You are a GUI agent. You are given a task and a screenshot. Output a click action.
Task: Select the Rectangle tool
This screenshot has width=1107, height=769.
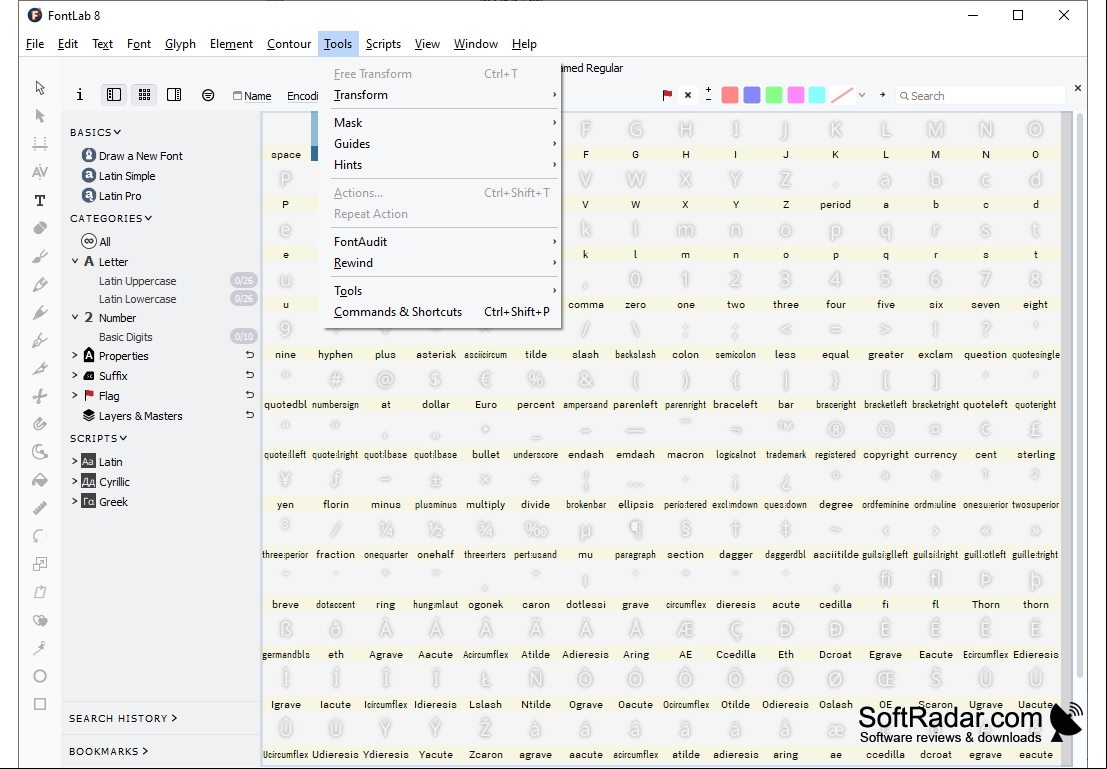point(40,704)
